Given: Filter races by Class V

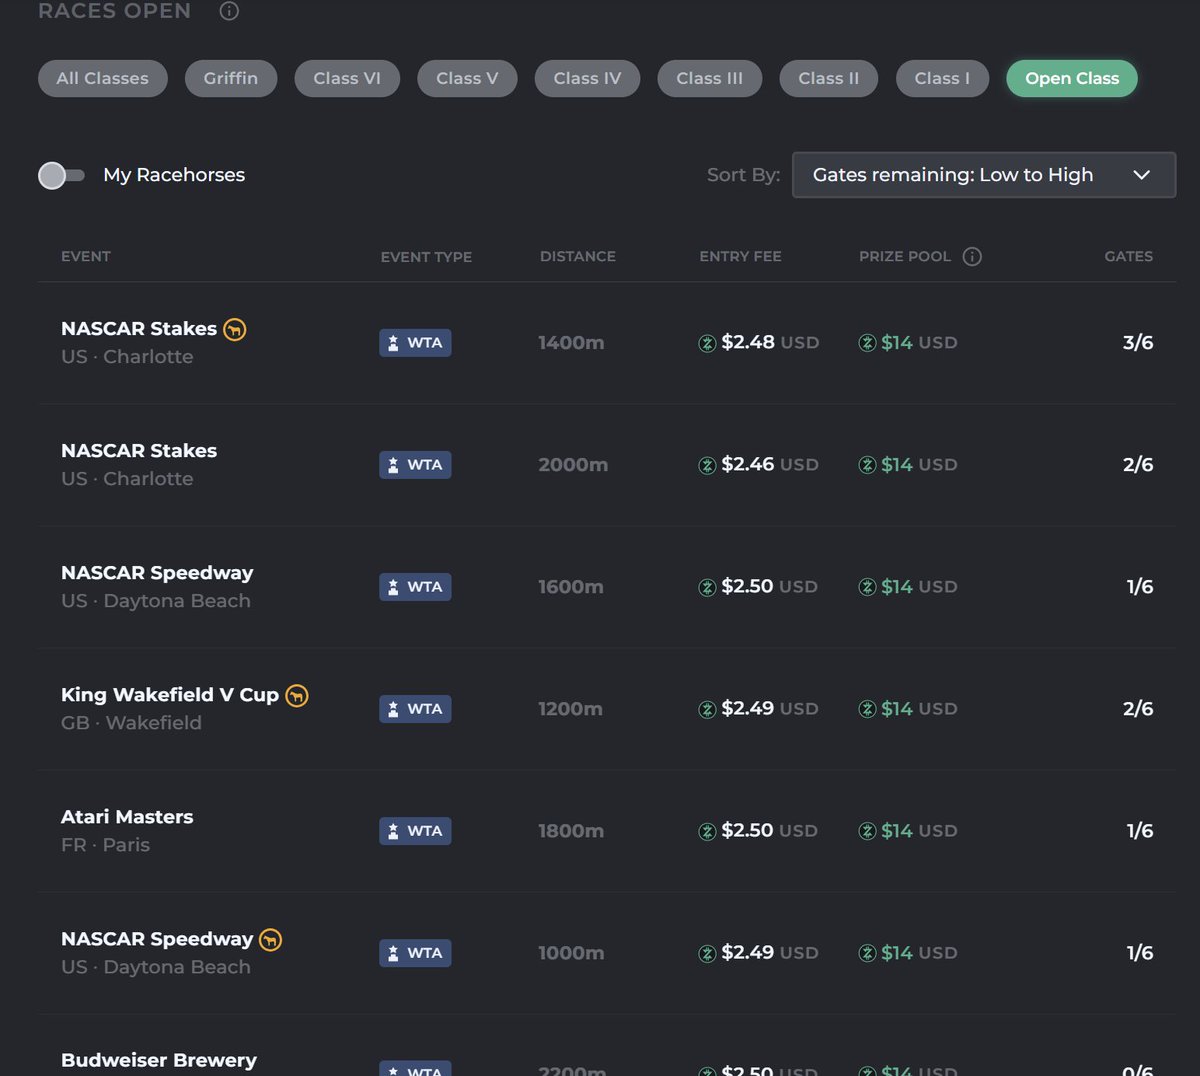Looking at the screenshot, I should pos(467,79).
